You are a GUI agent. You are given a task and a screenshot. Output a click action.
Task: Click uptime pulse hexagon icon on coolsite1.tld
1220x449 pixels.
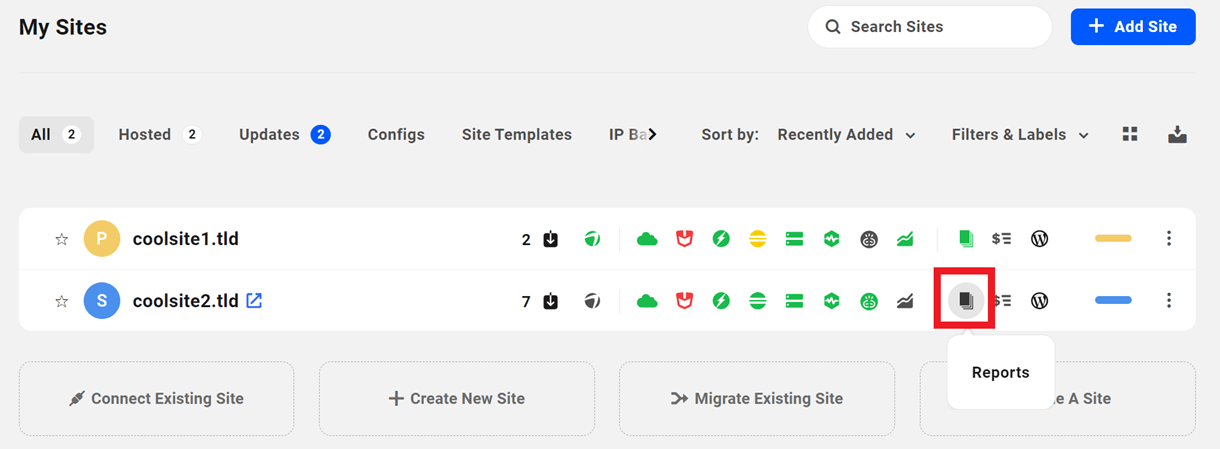(831, 239)
